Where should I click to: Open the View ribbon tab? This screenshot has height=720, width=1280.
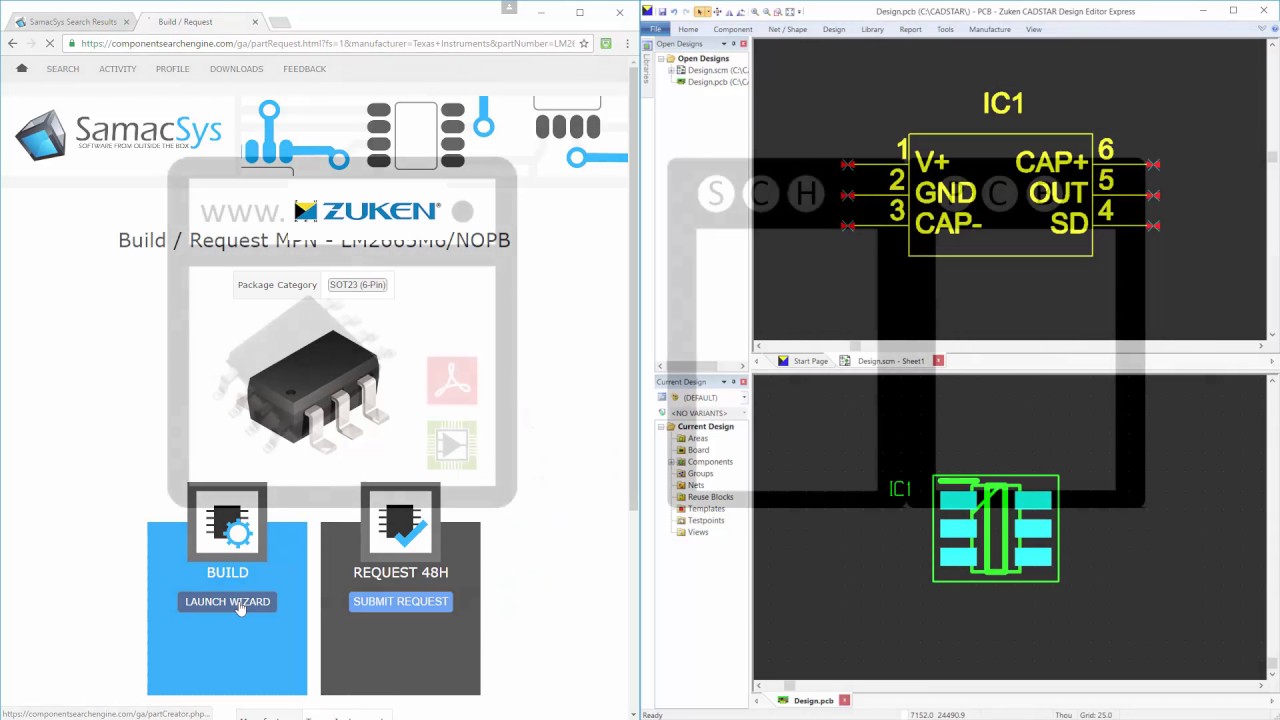click(x=1034, y=29)
